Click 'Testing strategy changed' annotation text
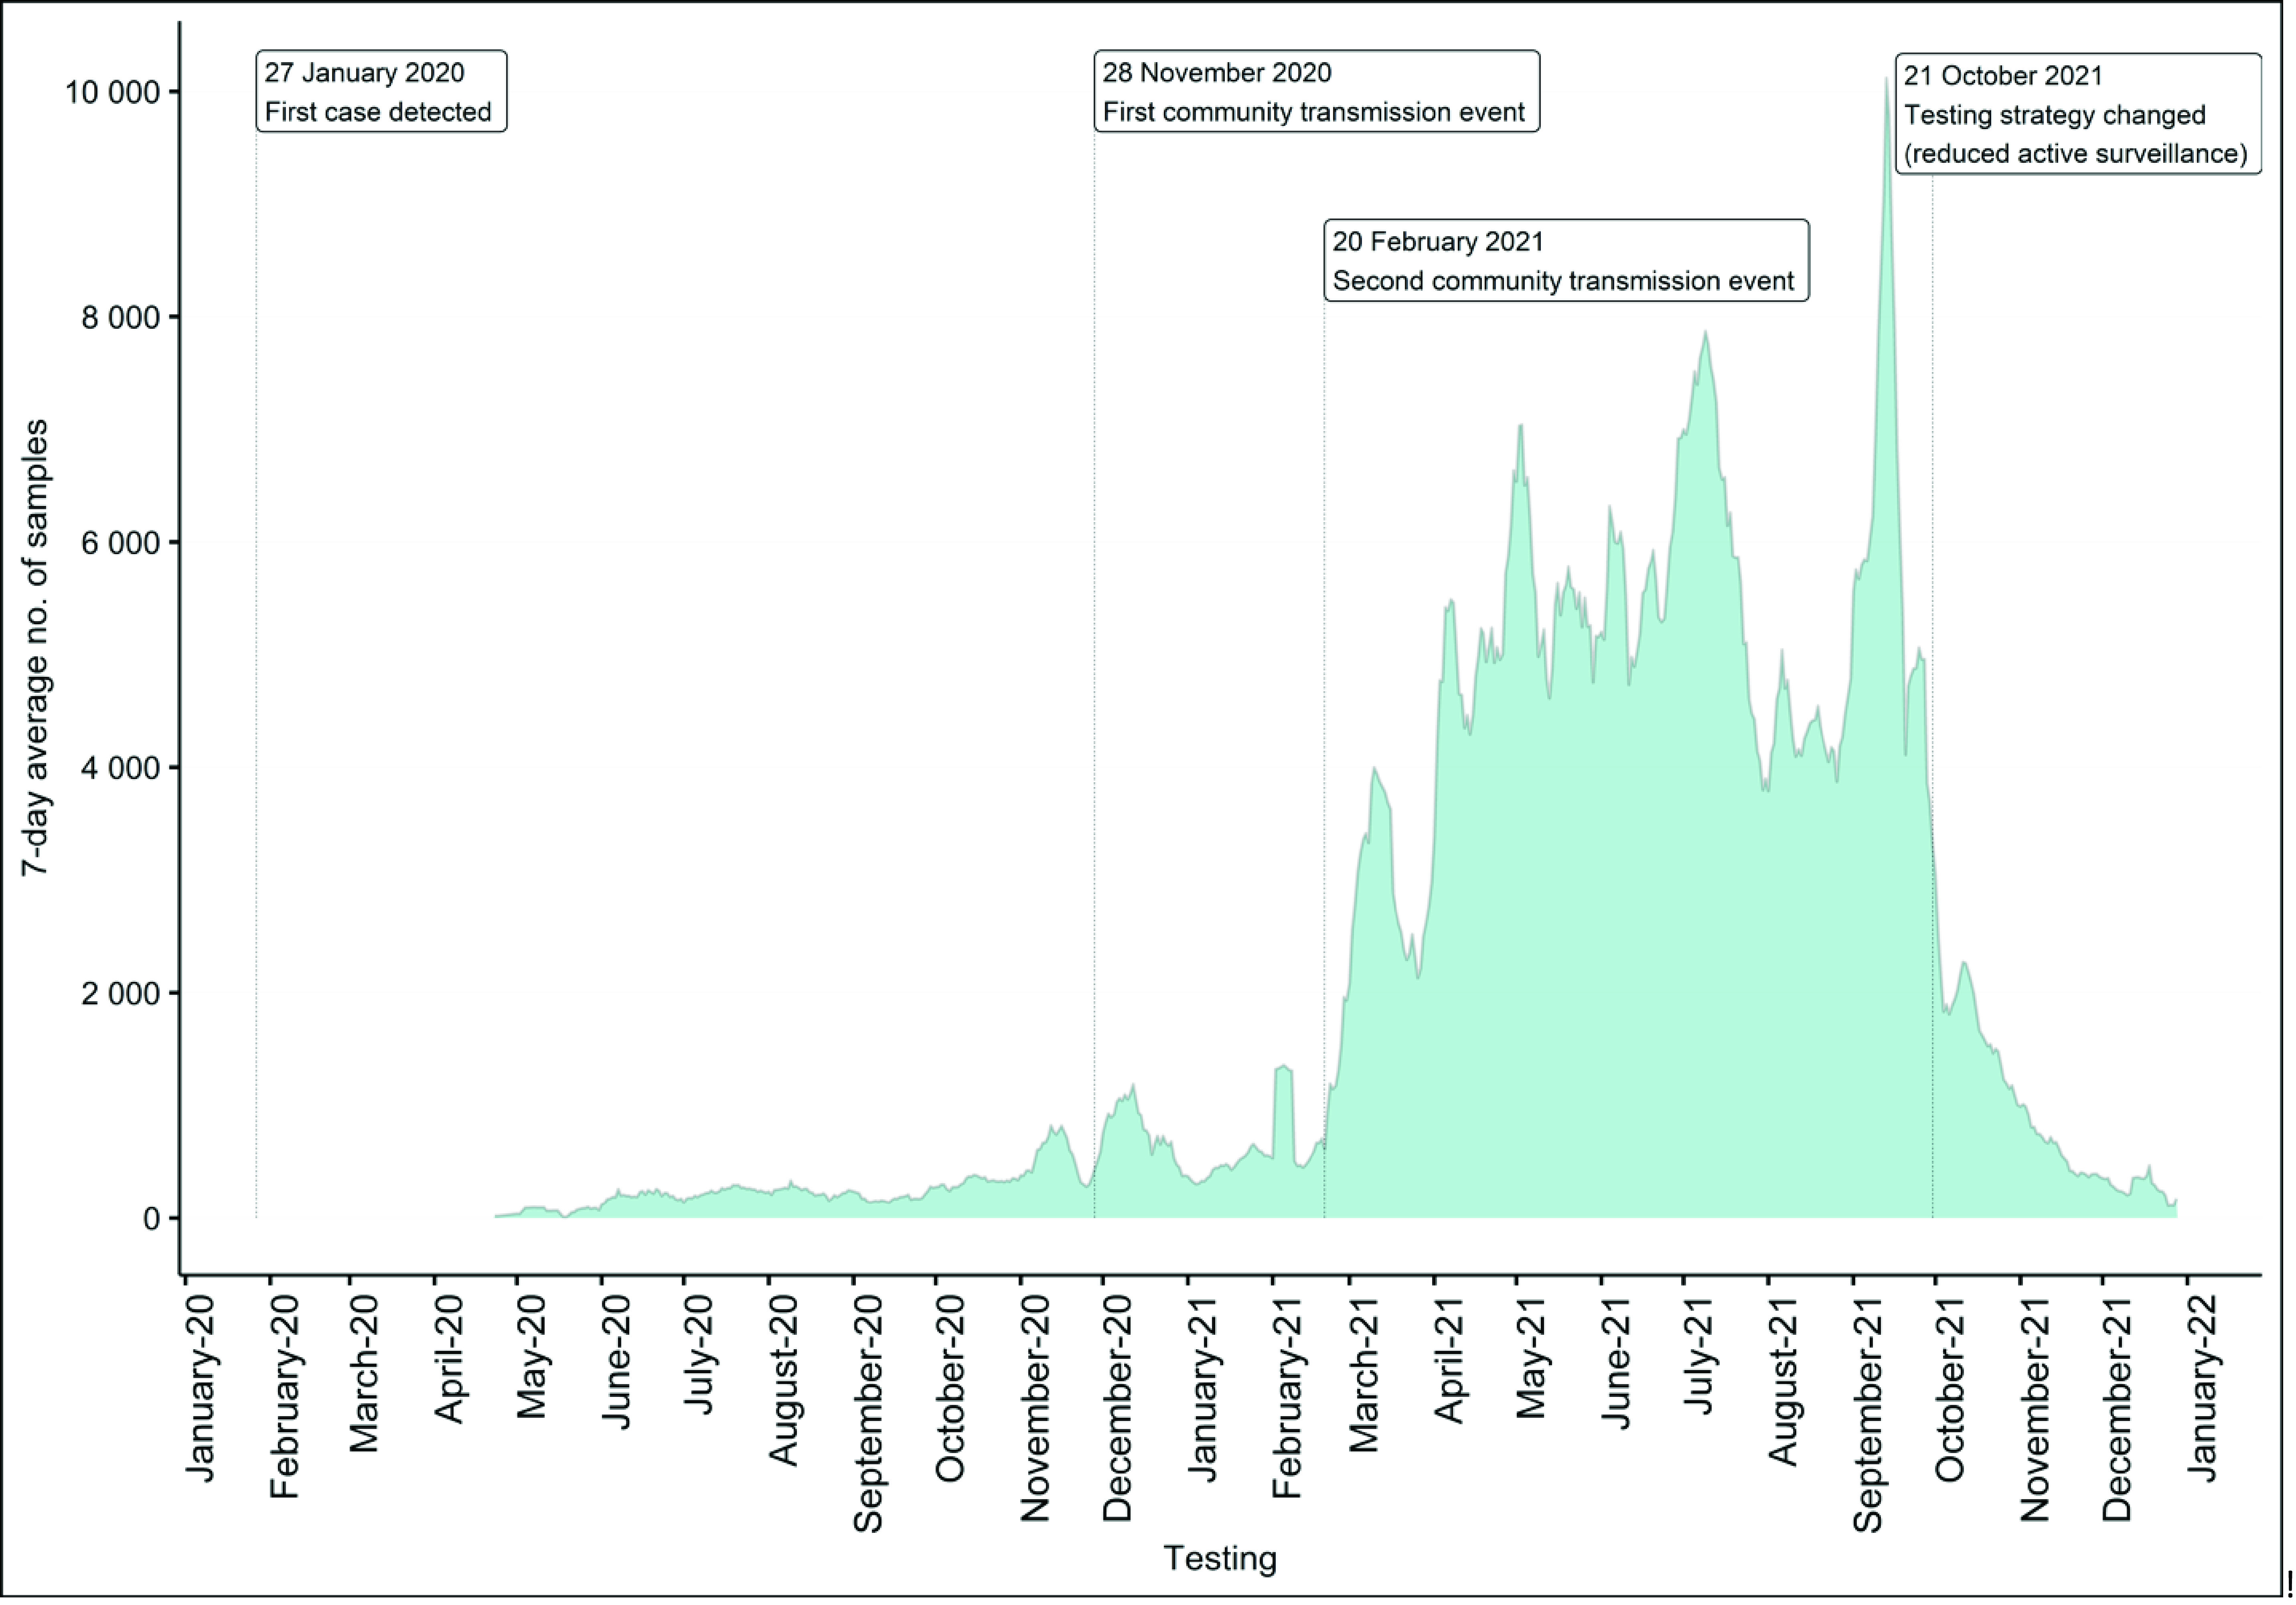The width and height of the screenshot is (2296, 1605). (x=2055, y=115)
